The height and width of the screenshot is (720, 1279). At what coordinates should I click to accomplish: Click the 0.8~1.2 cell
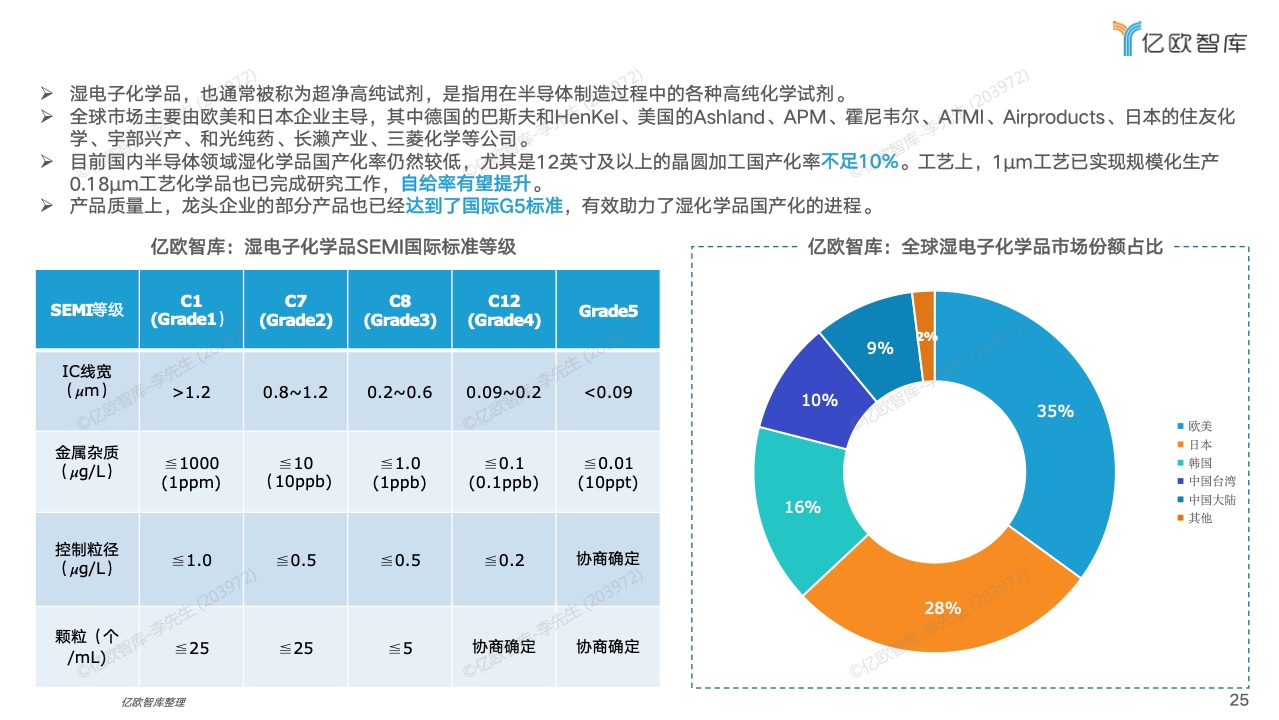295,391
